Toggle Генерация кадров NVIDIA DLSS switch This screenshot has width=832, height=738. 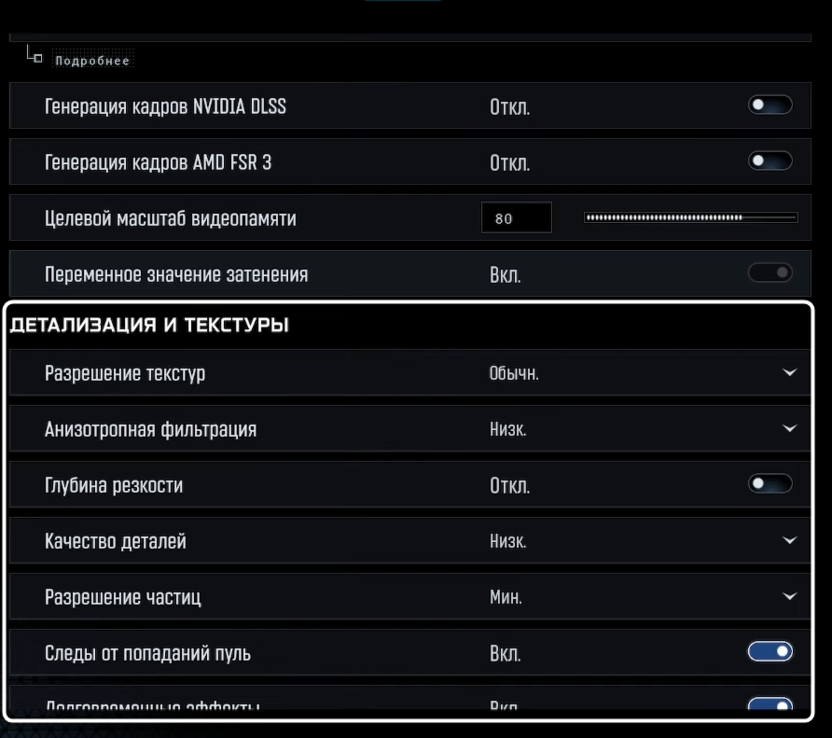tap(770, 105)
